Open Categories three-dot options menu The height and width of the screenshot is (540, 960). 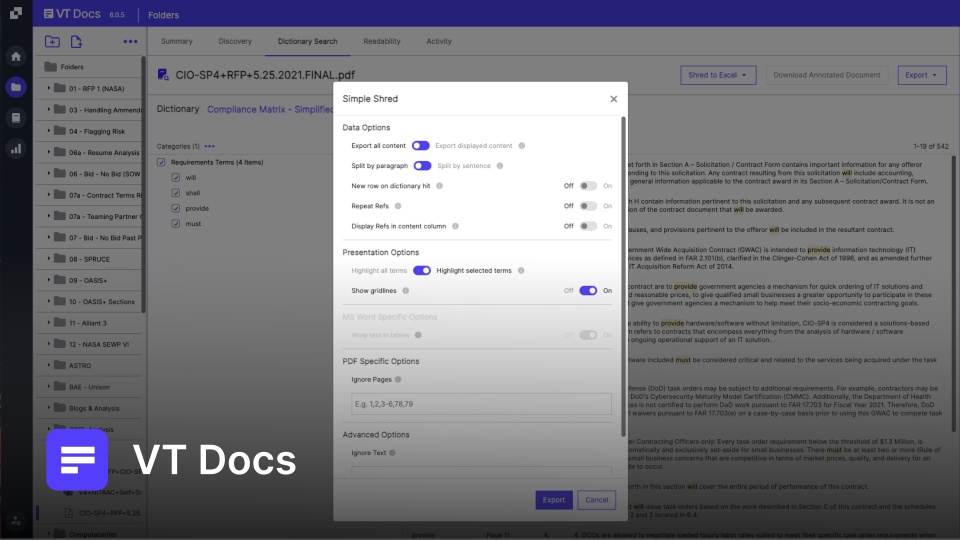(210, 146)
